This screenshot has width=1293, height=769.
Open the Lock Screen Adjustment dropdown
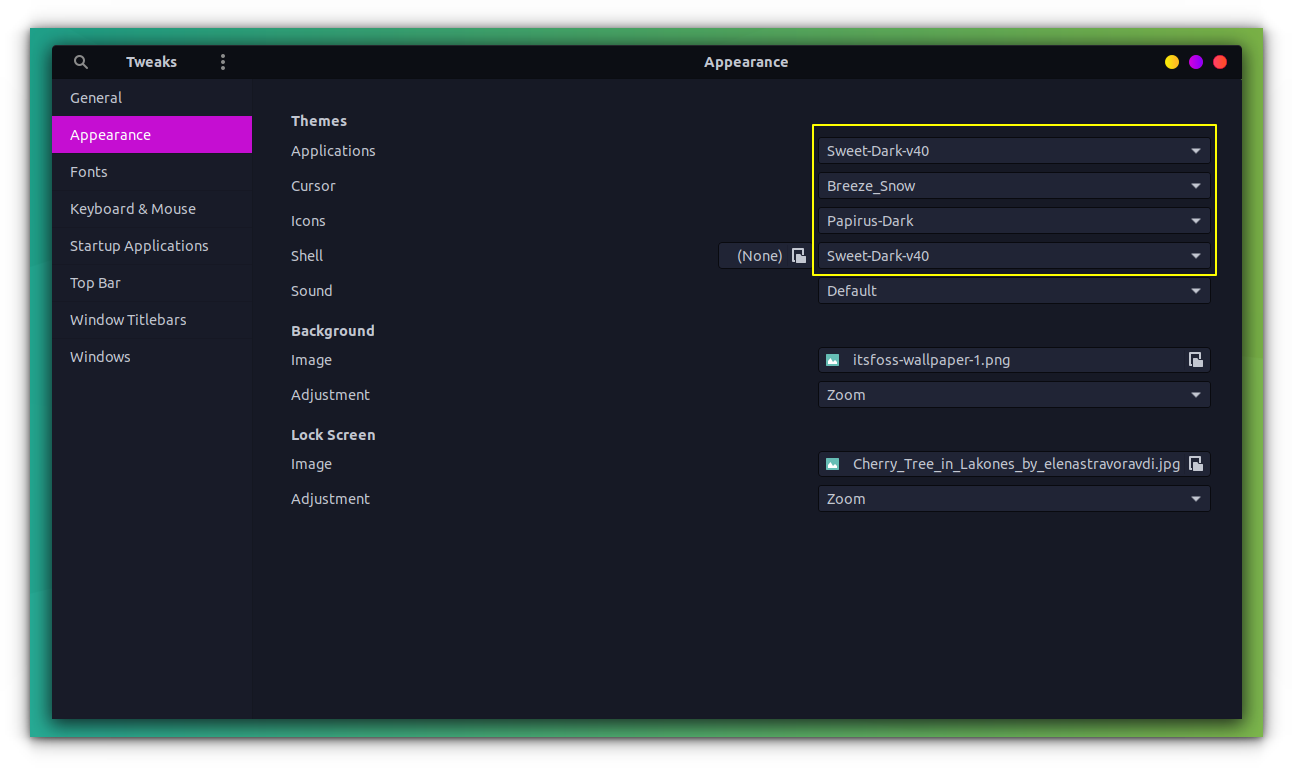pyautogui.click(x=1013, y=498)
